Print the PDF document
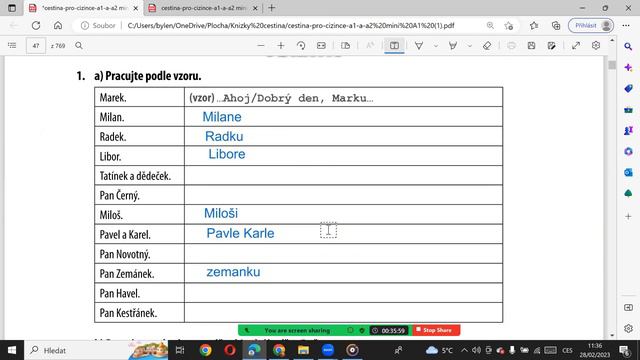 [511, 45]
